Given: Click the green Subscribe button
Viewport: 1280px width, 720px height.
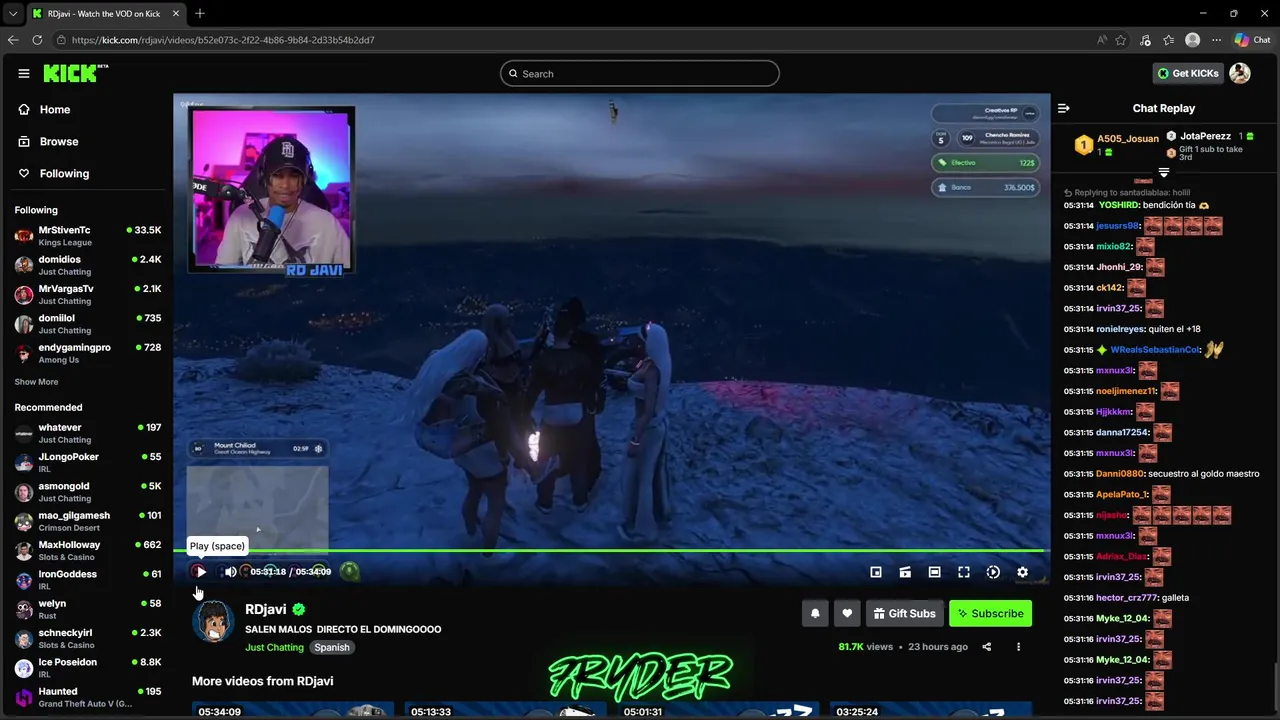Looking at the screenshot, I should pyautogui.click(x=990, y=613).
